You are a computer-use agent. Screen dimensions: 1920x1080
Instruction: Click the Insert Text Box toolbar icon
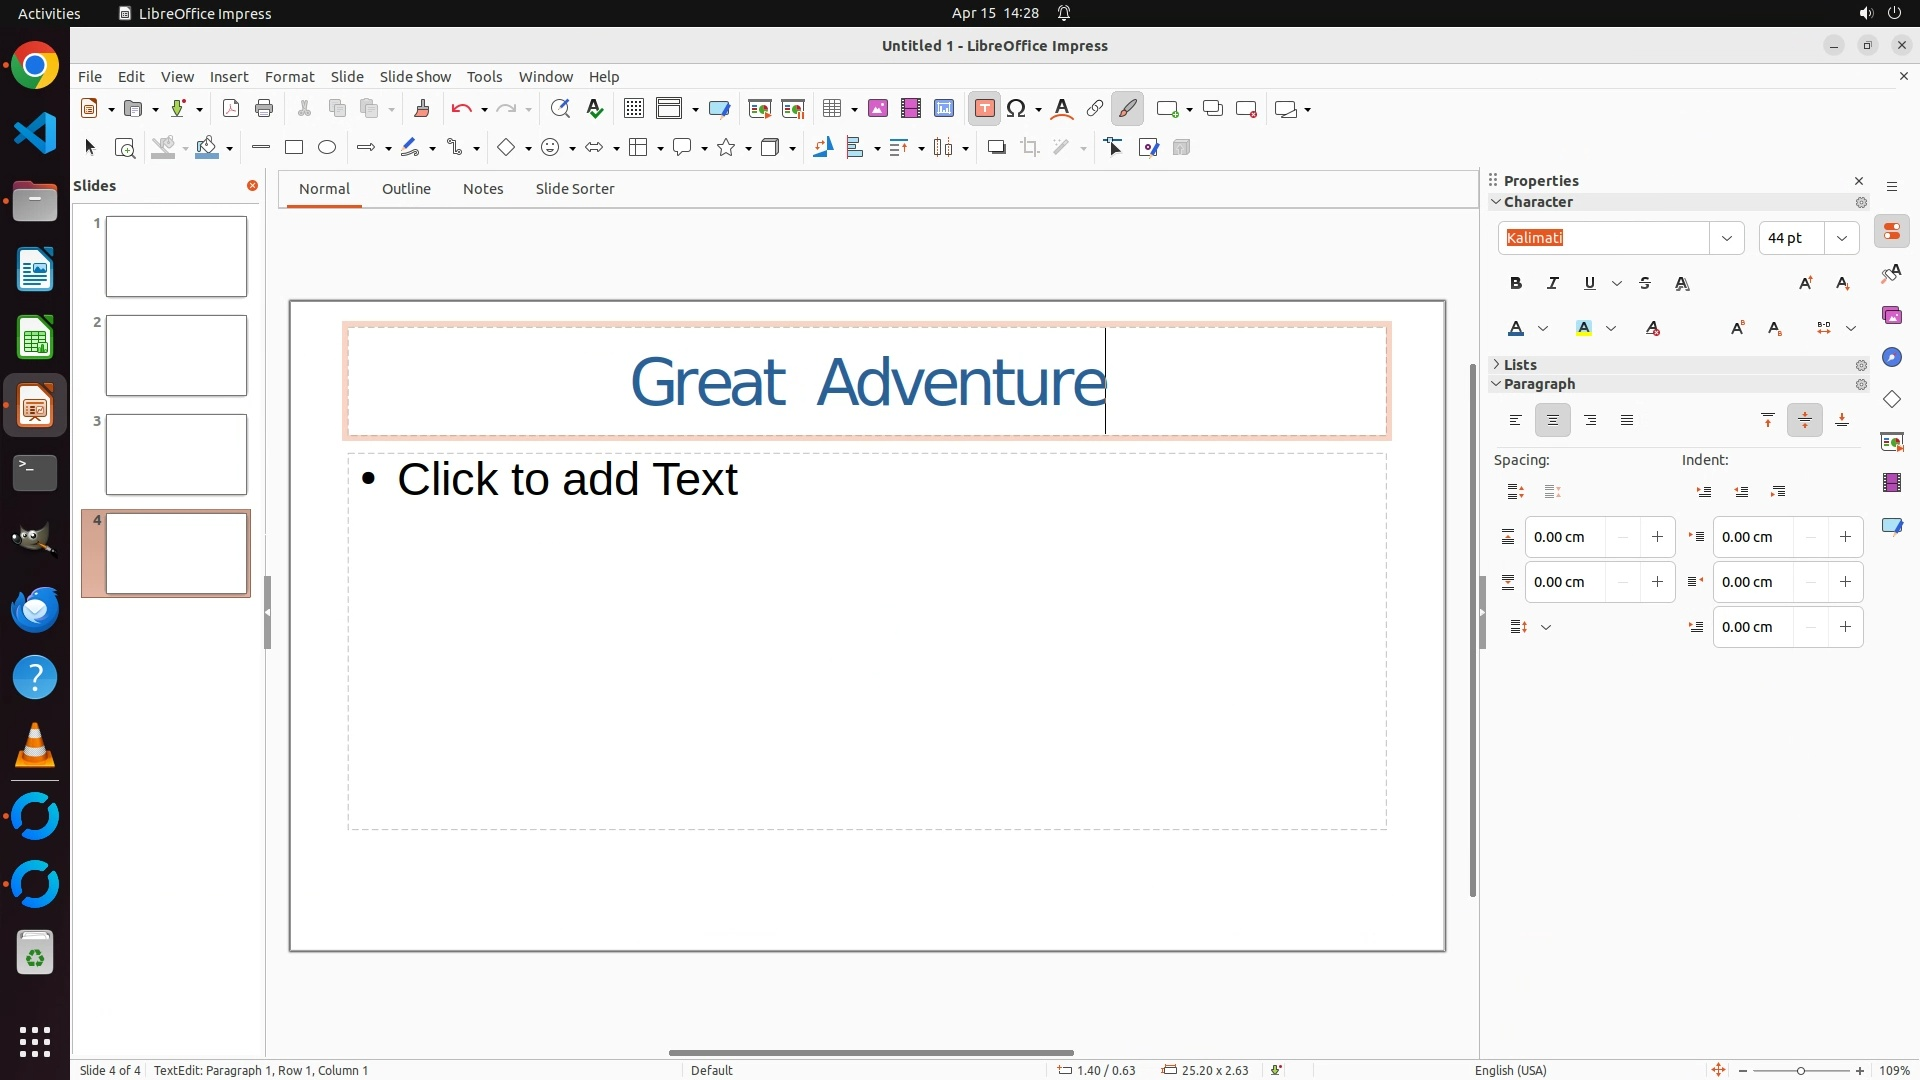coord(984,109)
